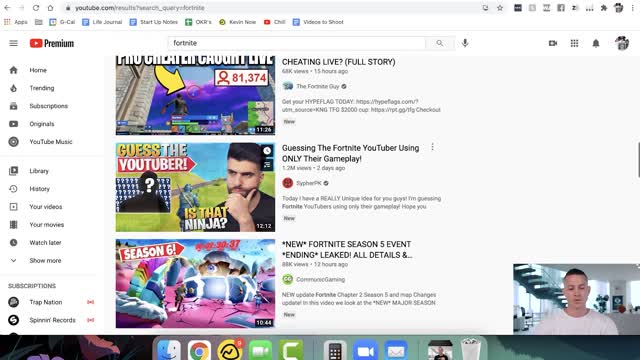Viewport: 640px width, 360px height.
Task: Open 'FORTNITE SEASON 5 EVENT' video title
Action: point(347,250)
